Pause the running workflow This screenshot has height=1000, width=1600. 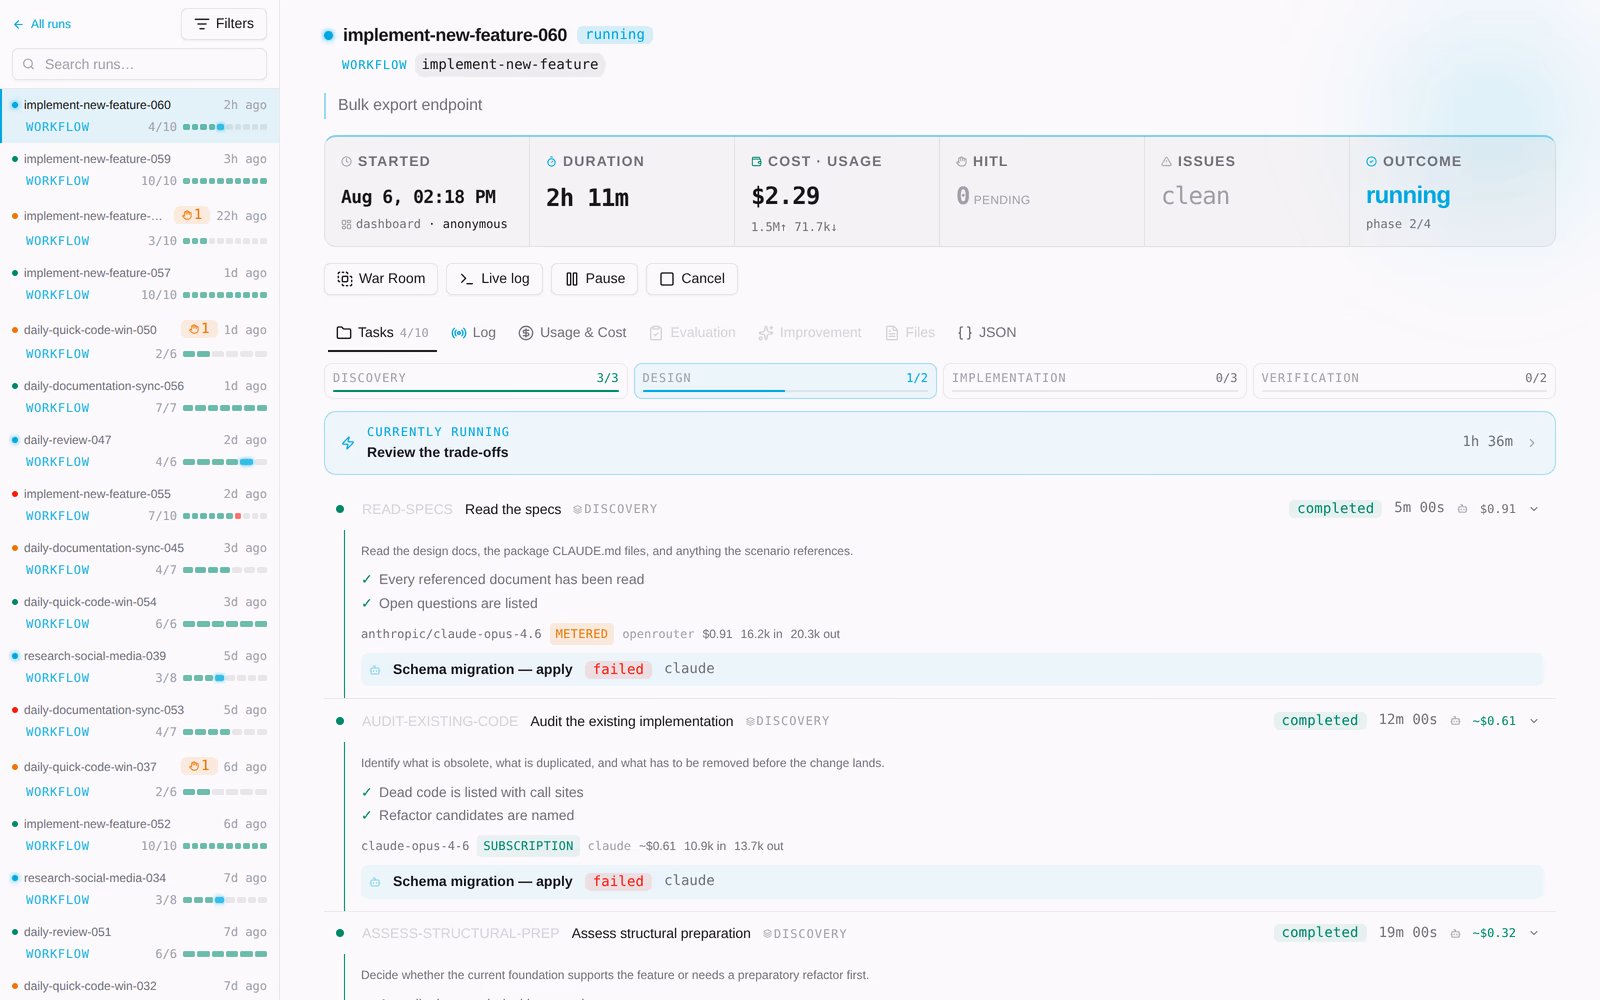[595, 279]
